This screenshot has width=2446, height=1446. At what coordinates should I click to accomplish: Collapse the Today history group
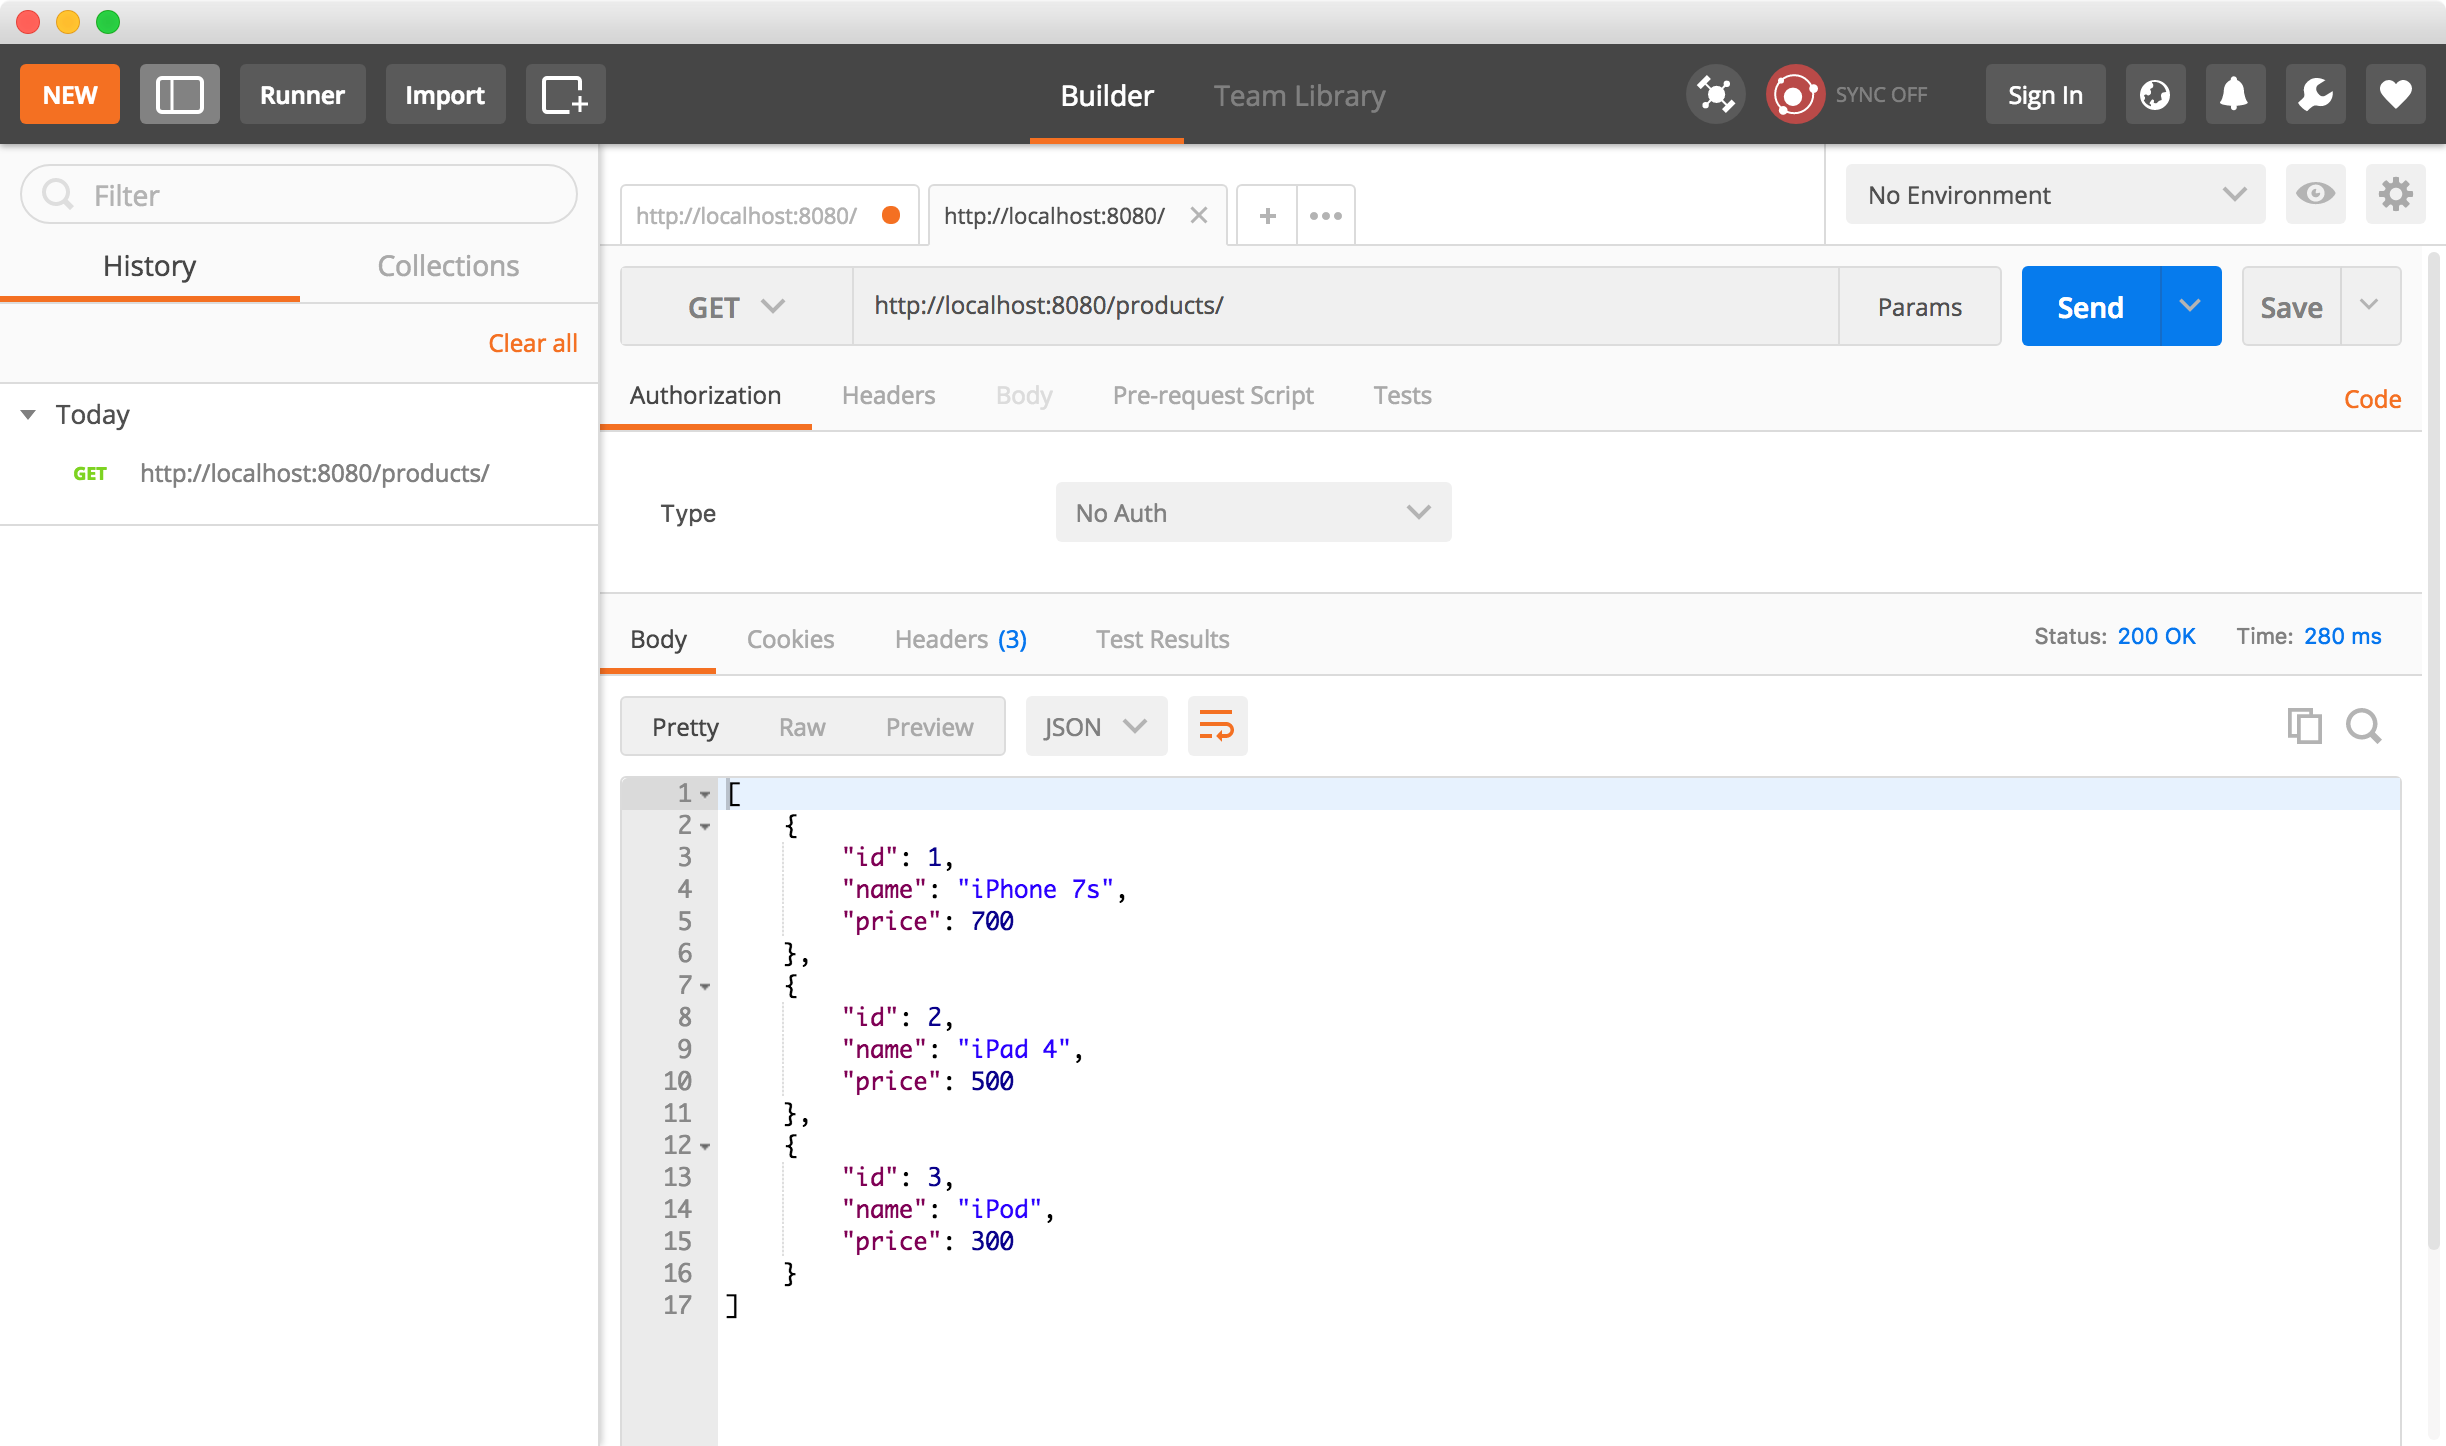[x=28, y=414]
